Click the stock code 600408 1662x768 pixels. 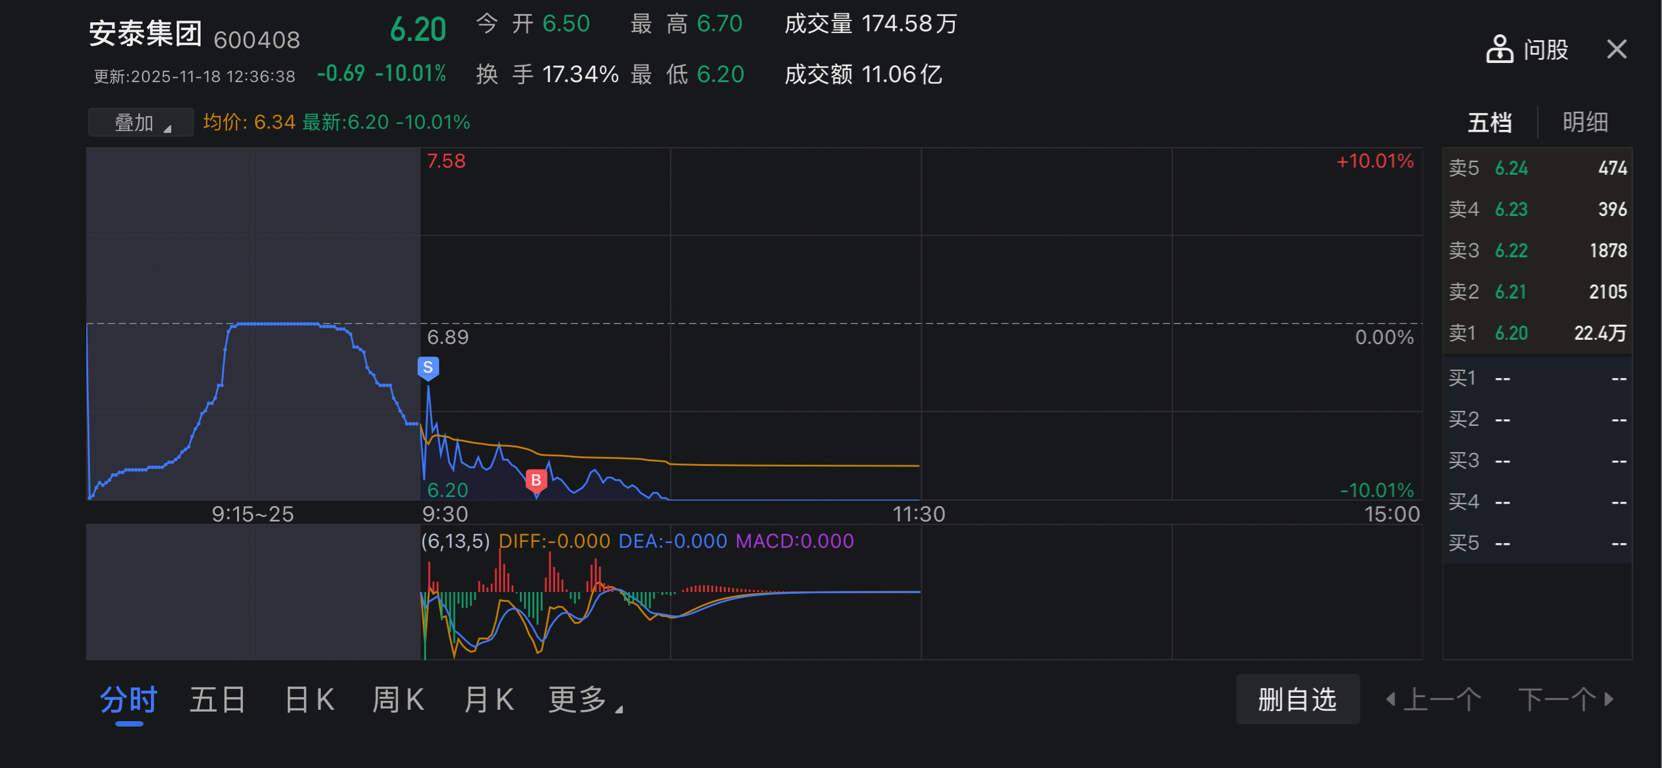click(257, 40)
